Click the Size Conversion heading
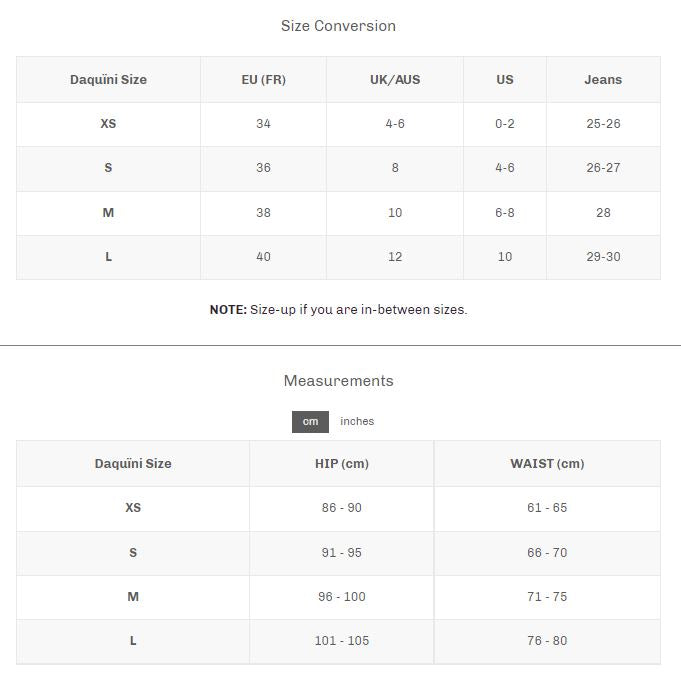This screenshot has width=681, height=682. click(338, 26)
